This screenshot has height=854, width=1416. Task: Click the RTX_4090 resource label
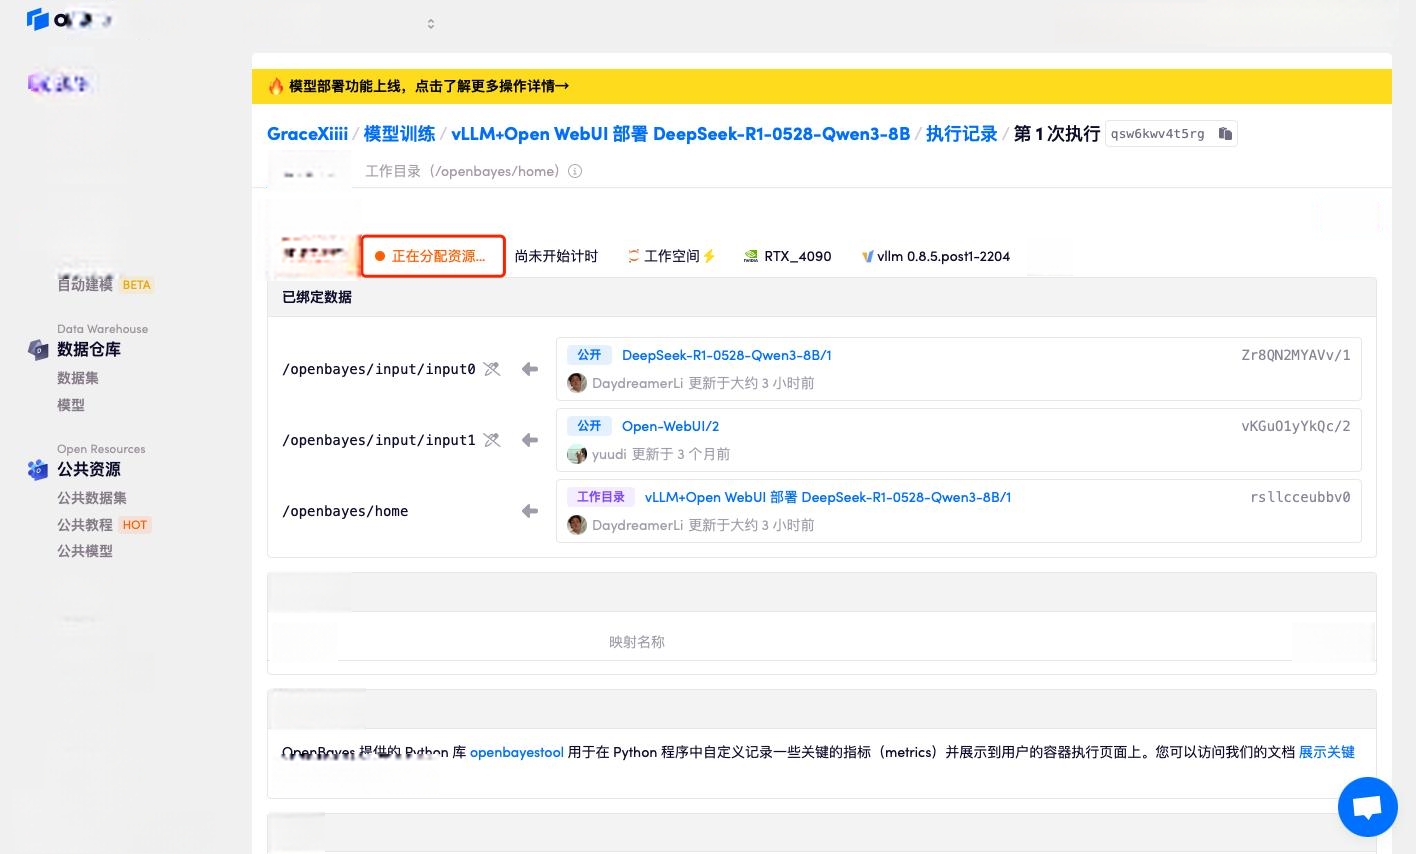(x=798, y=256)
